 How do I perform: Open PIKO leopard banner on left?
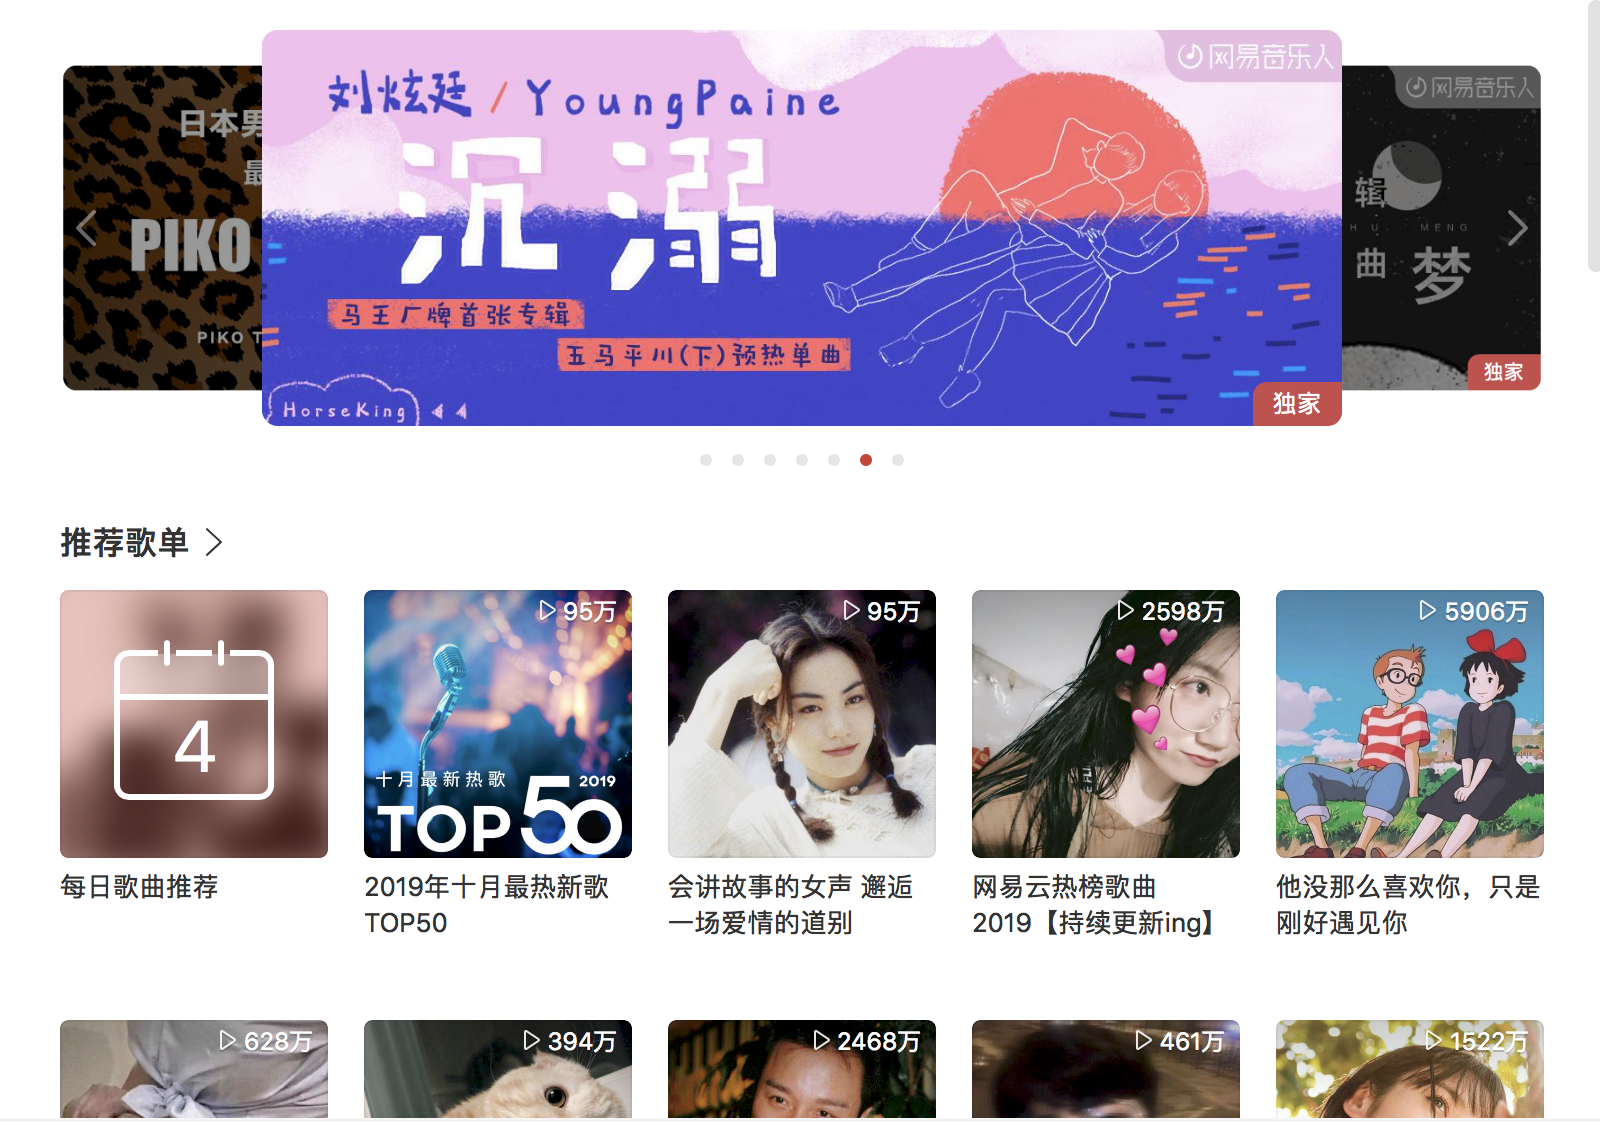162,228
